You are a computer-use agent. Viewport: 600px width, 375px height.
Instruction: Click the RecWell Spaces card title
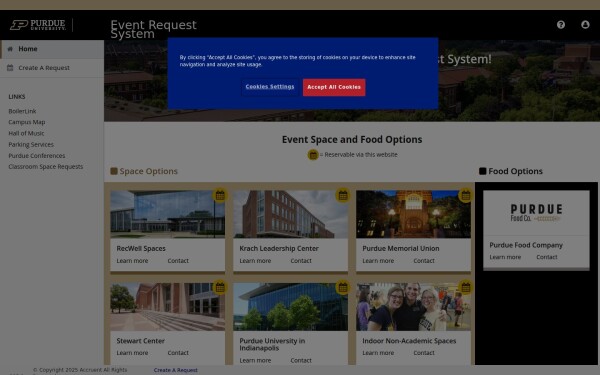[141, 248]
